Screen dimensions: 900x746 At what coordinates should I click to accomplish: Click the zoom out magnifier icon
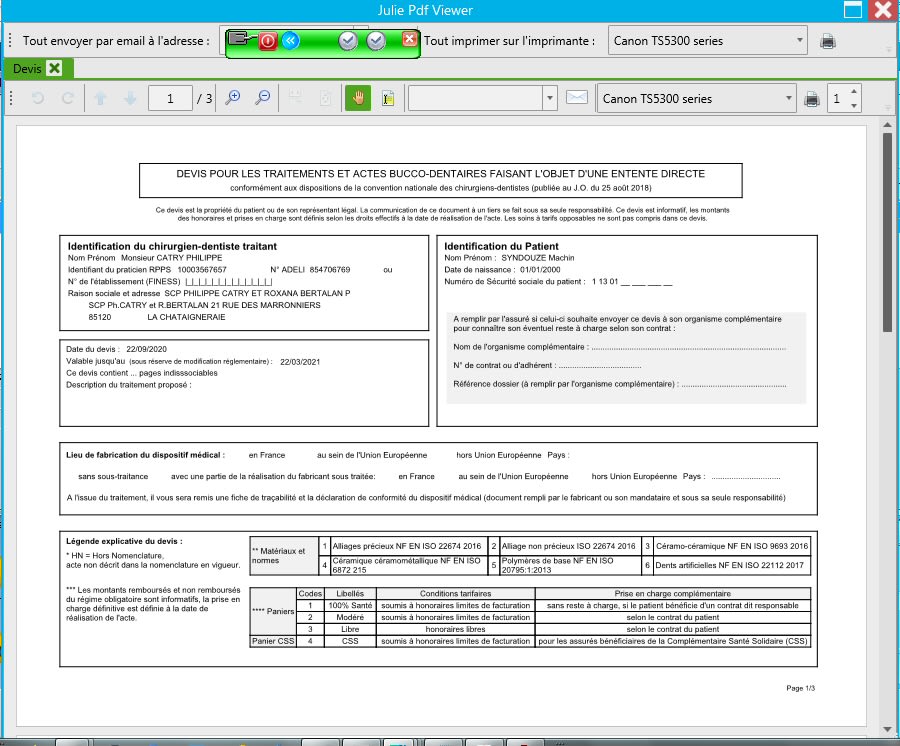tap(262, 98)
